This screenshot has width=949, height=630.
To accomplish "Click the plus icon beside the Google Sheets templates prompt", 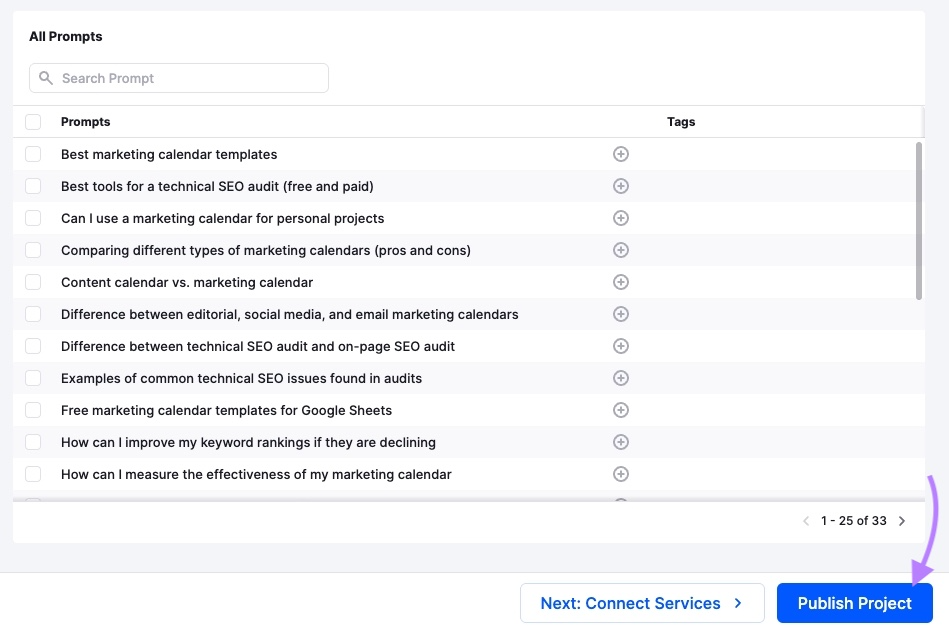I will coord(621,410).
